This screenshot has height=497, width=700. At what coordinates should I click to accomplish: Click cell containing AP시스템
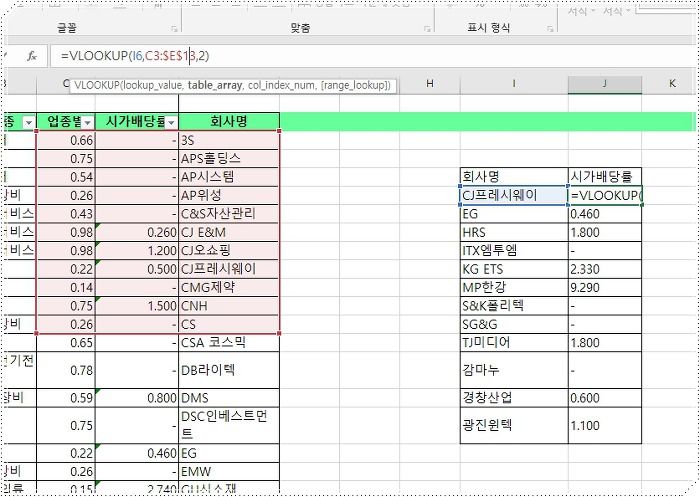[x=229, y=177]
